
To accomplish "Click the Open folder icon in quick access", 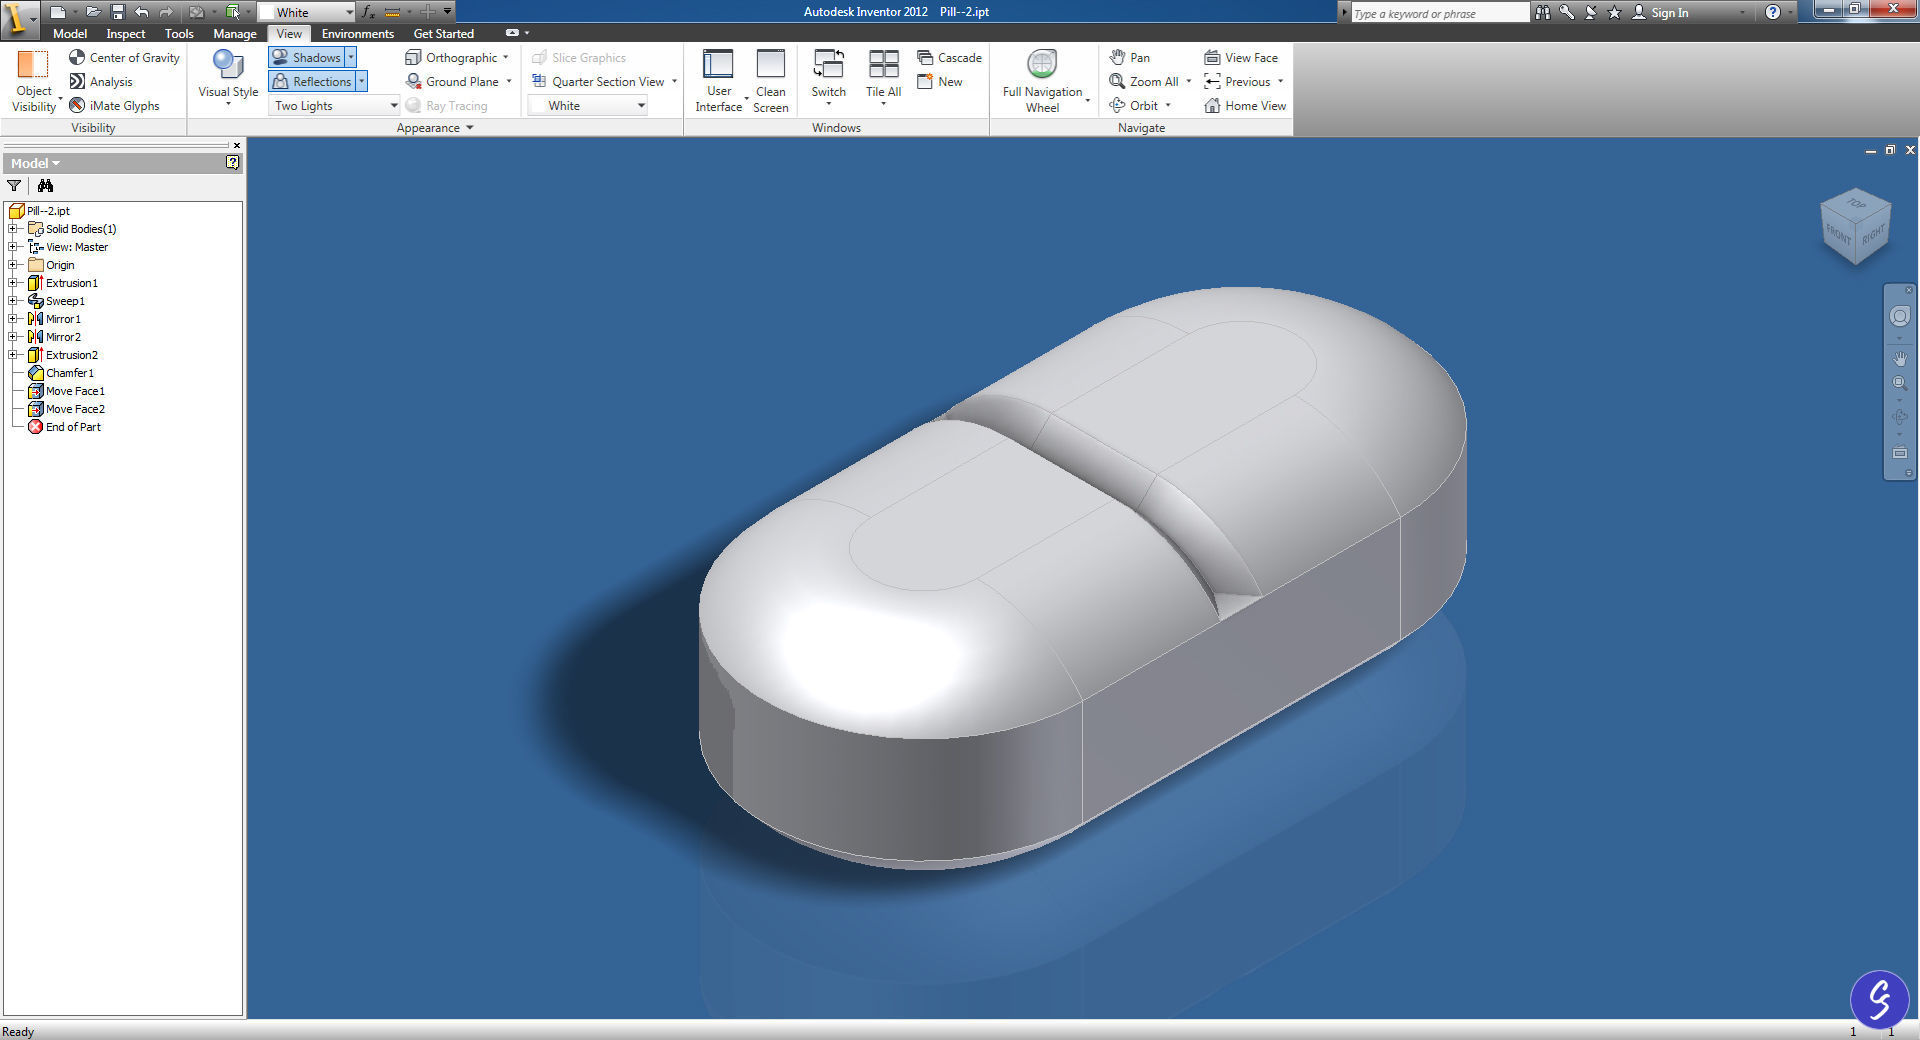I will tap(92, 12).
